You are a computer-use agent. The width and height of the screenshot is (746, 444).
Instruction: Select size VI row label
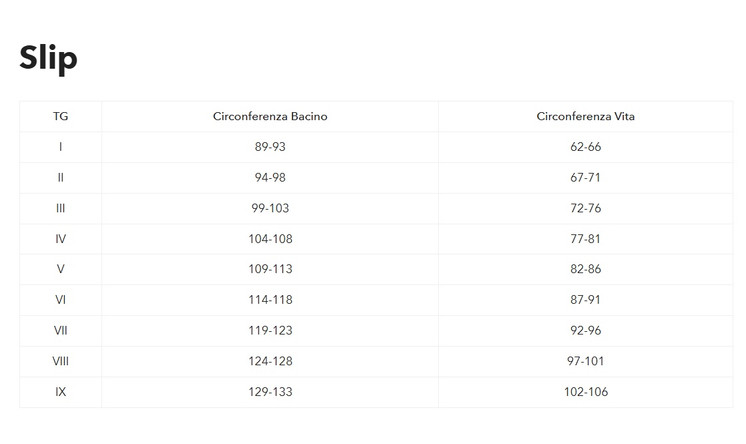(61, 300)
